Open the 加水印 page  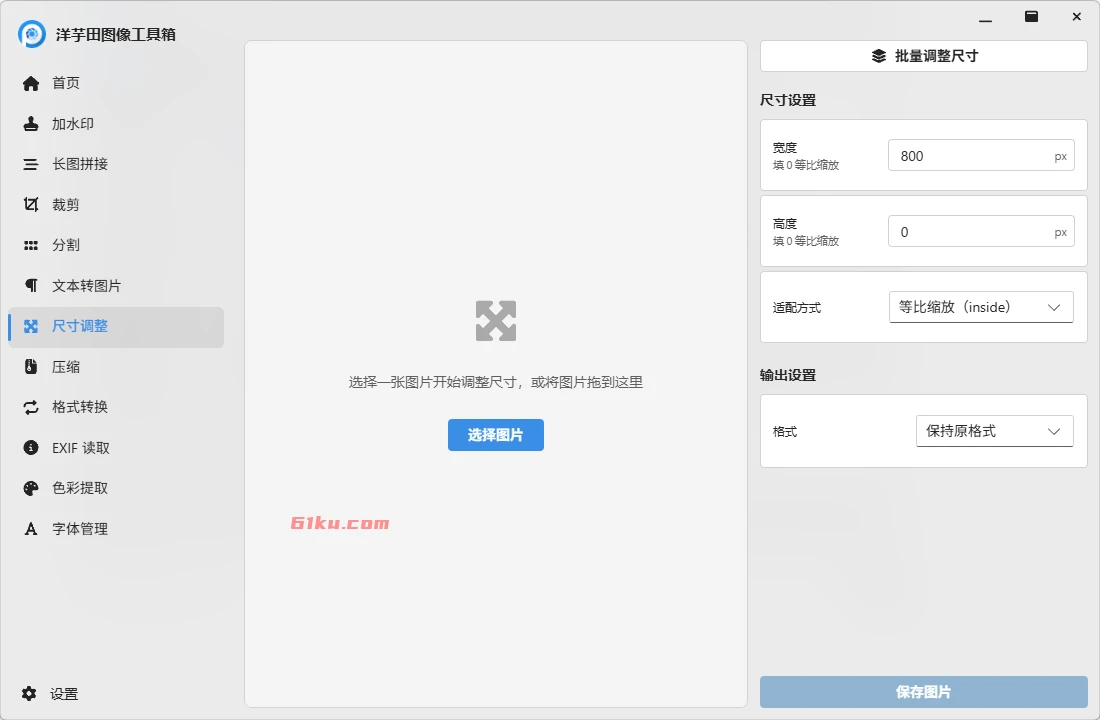click(x=116, y=124)
